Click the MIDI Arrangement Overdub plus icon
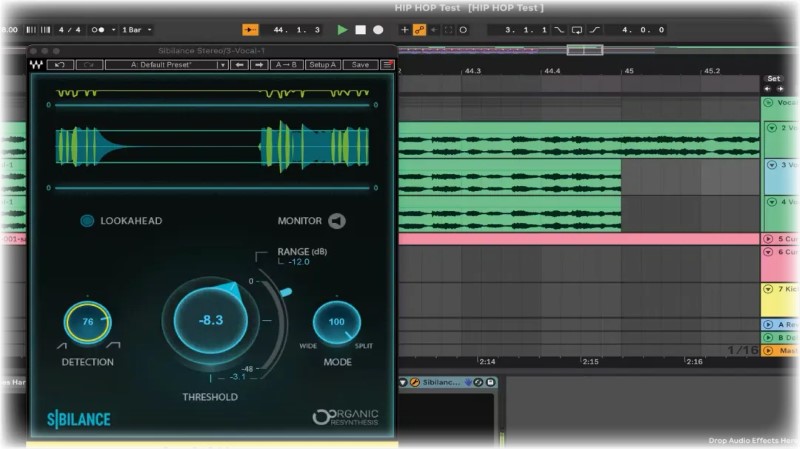800x449 pixels. pos(404,30)
